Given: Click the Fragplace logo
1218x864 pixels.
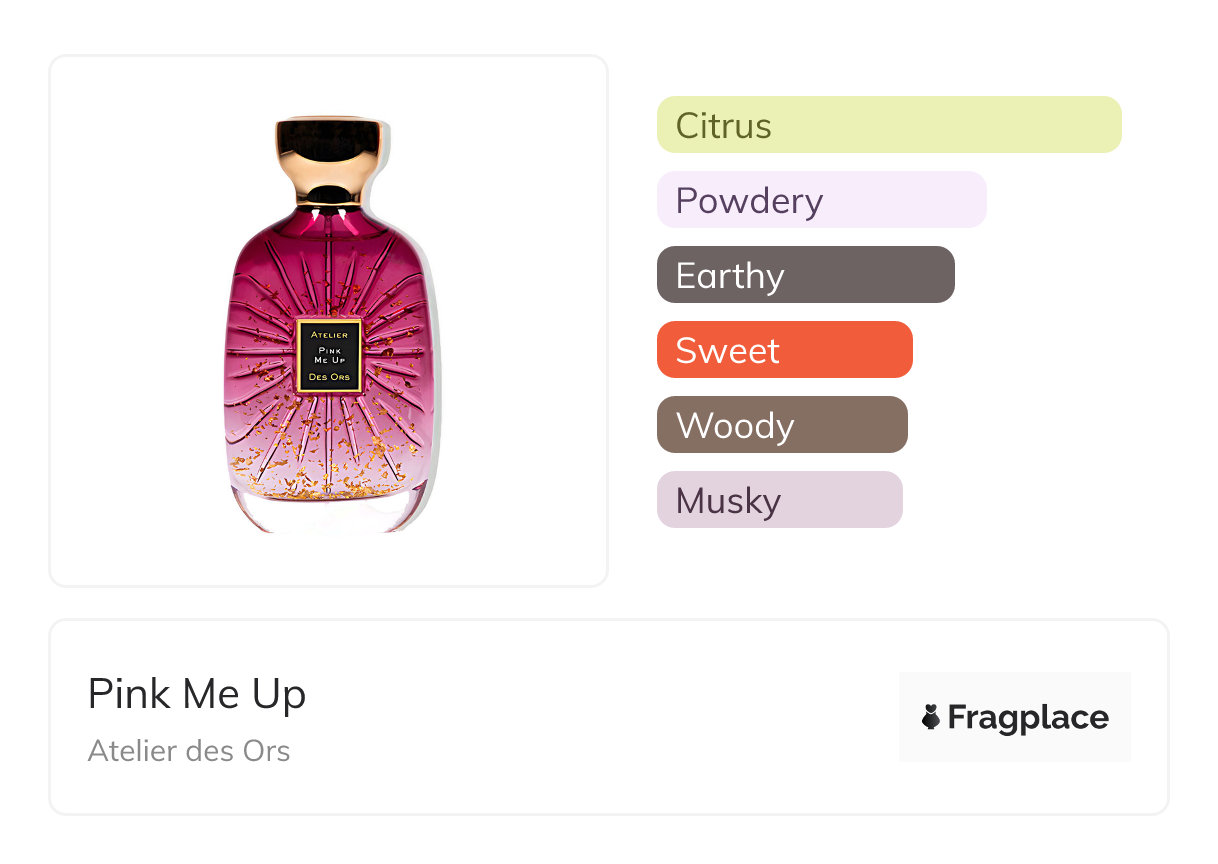Looking at the screenshot, I should pyautogui.click(x=1015, y=717).
